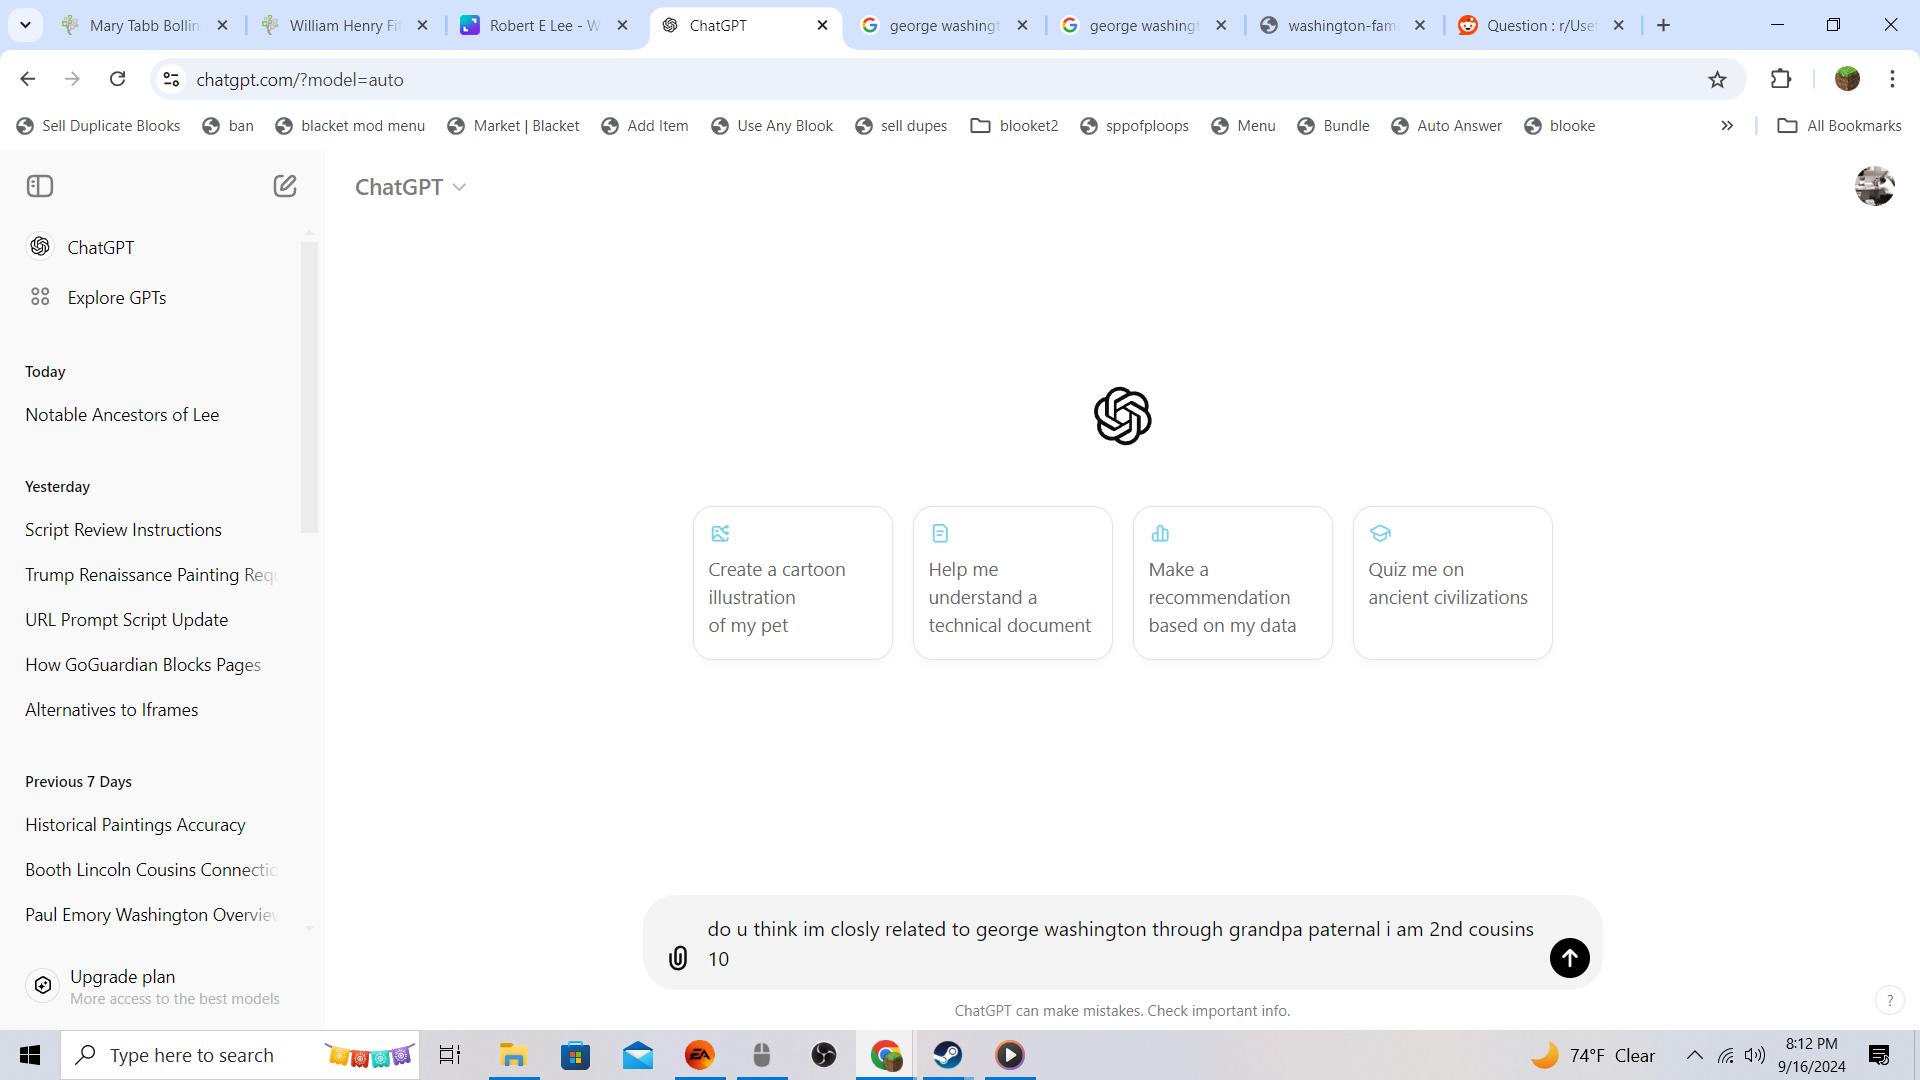This screenshot has width=1920, height=1080.
Task: Switch to the first george washington Google tab
Action: (944, 26)
